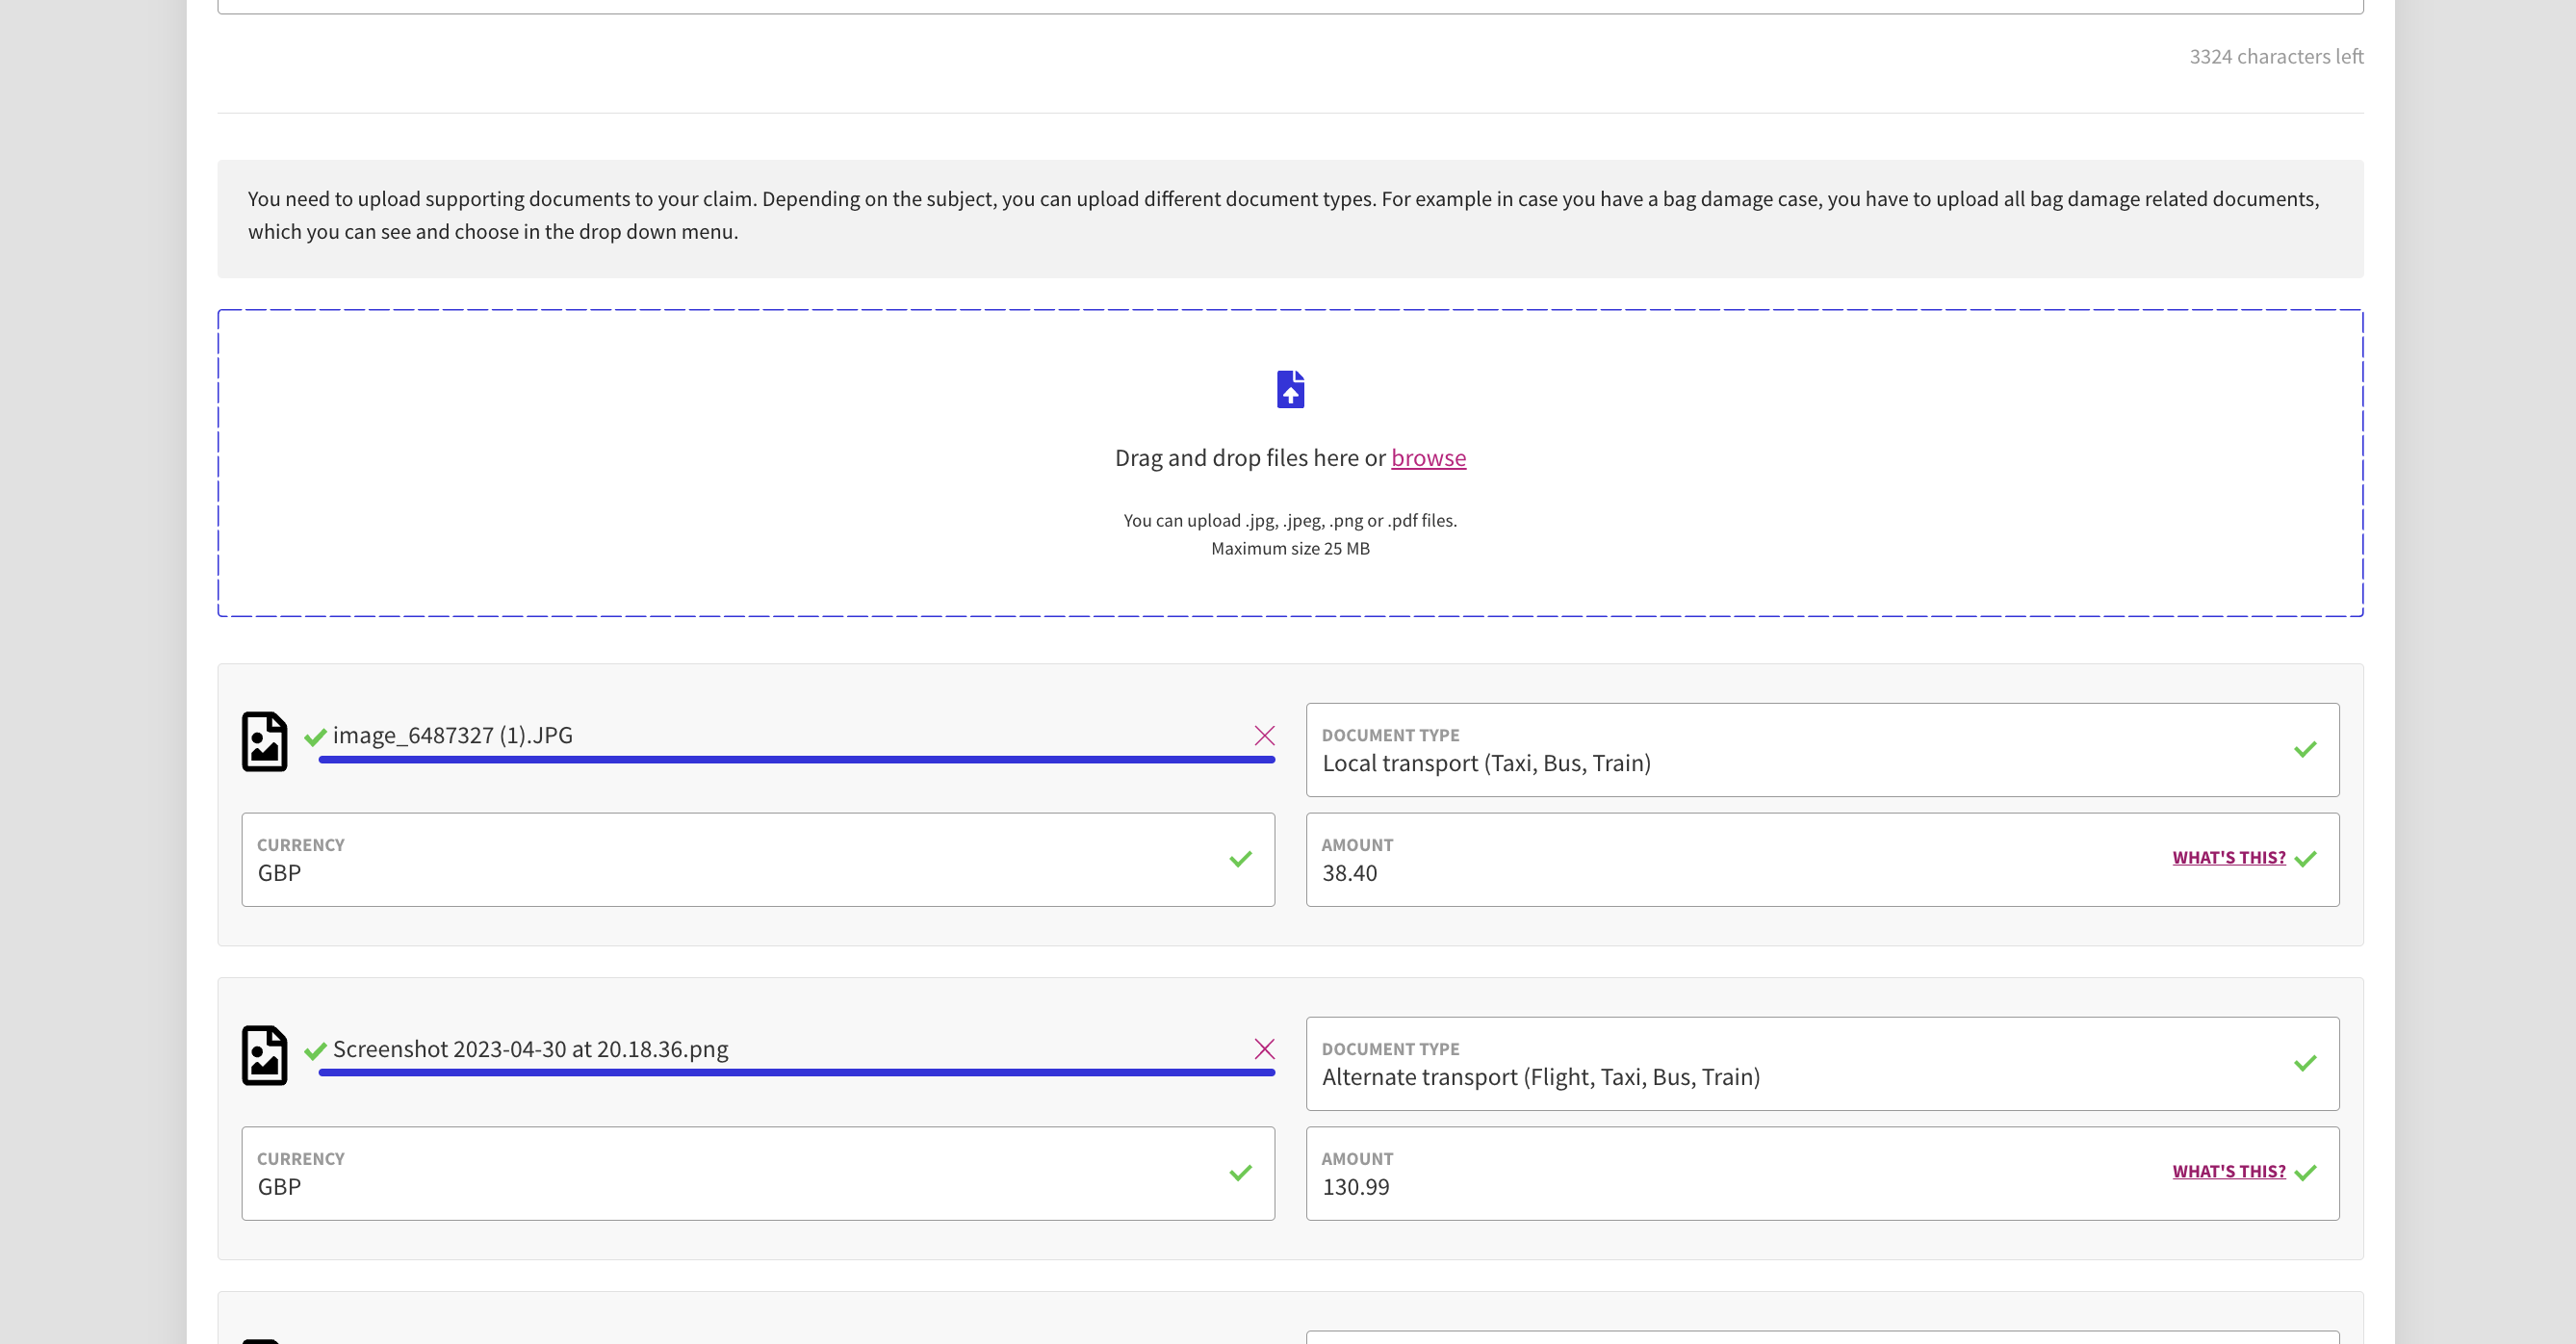This screenshot has height=1344, width=2576.
Task: Click the upload progress bar under image_6487327 (1).JPG
Action: click(796, 760)
